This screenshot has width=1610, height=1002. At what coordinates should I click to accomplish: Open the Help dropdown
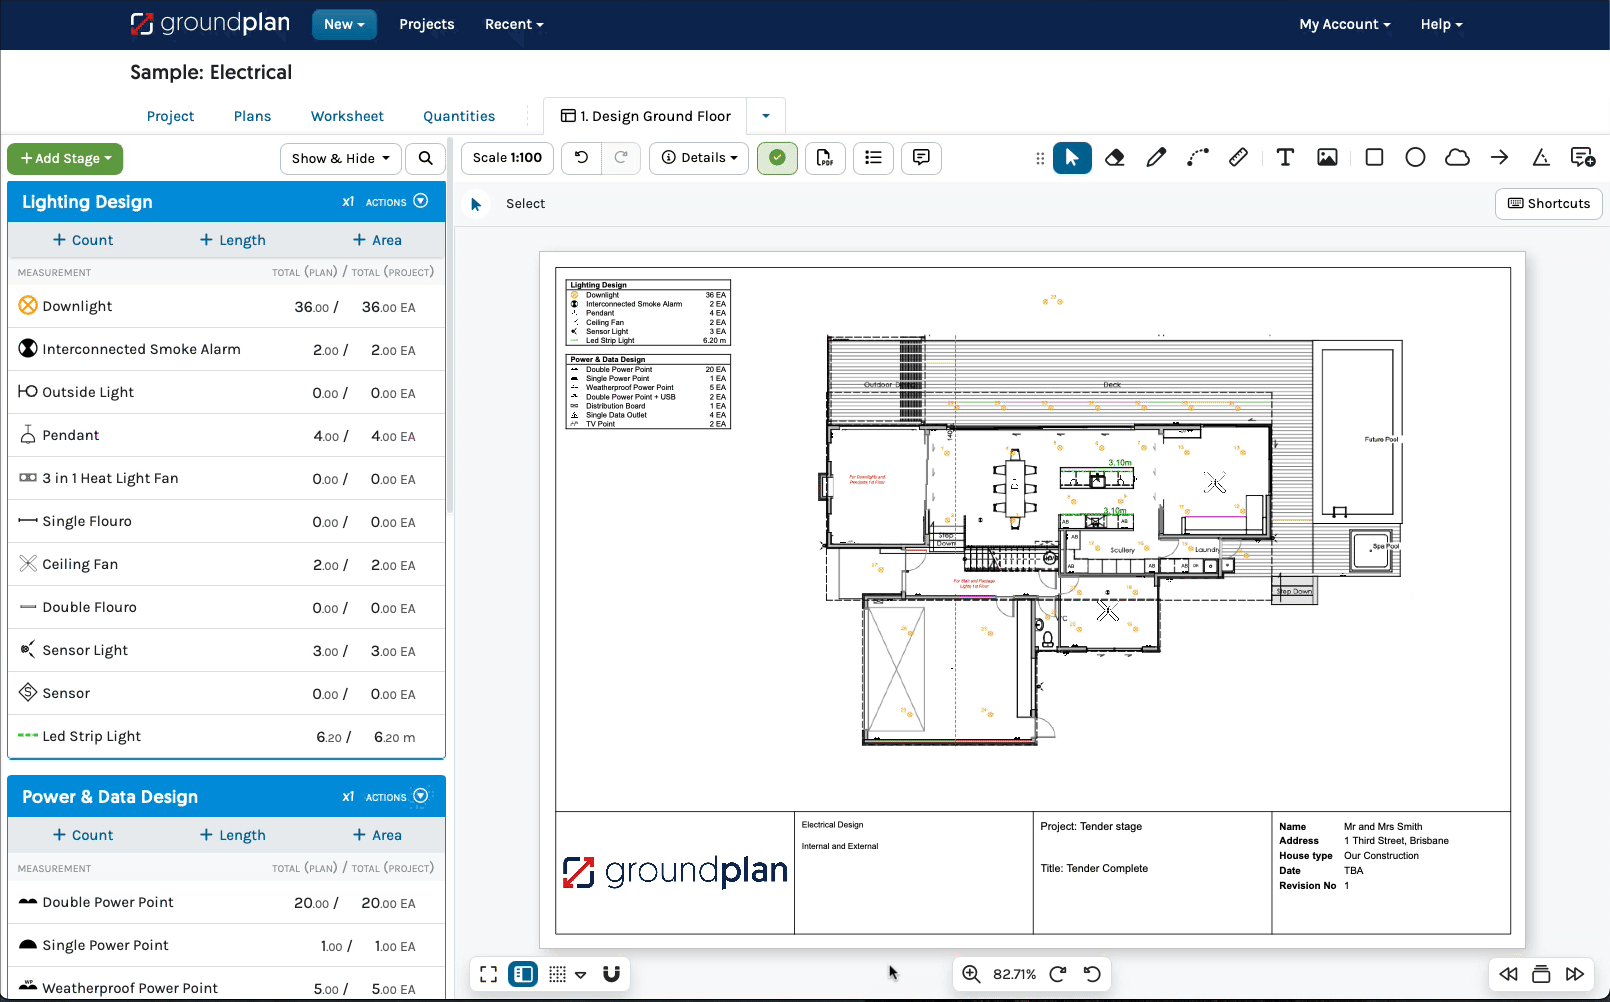pos(1441,24)
